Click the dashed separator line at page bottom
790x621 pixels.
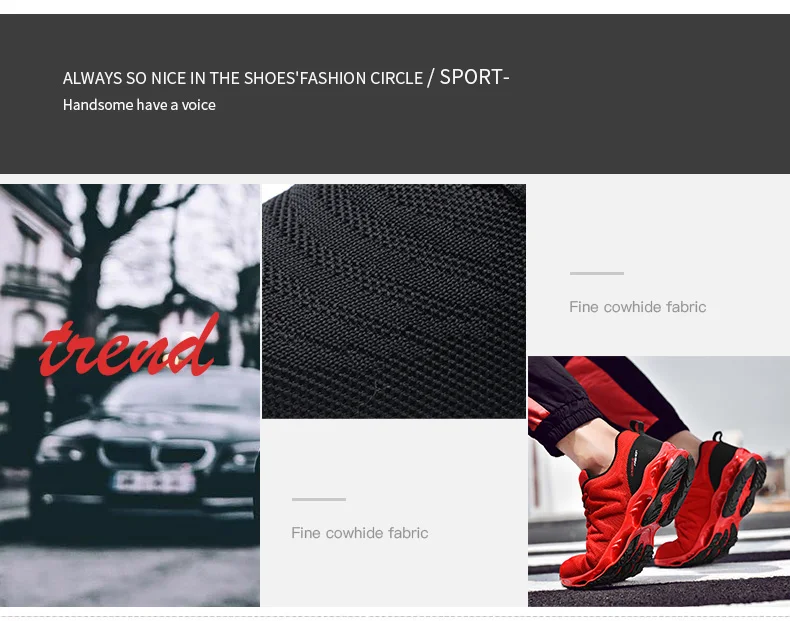[395, 616]
